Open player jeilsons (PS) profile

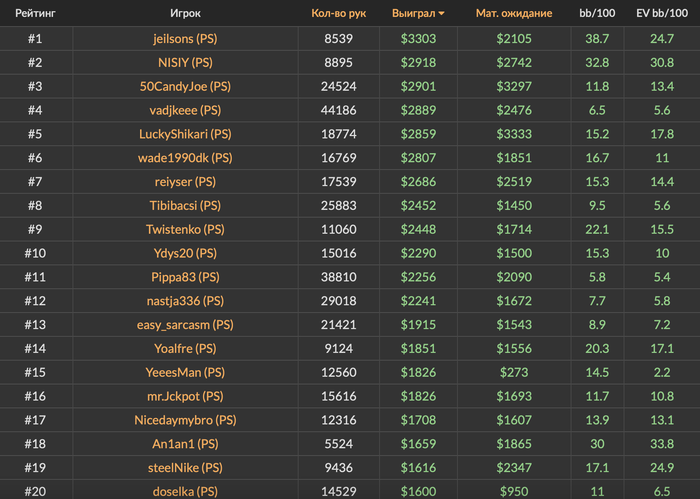(185, 39)
